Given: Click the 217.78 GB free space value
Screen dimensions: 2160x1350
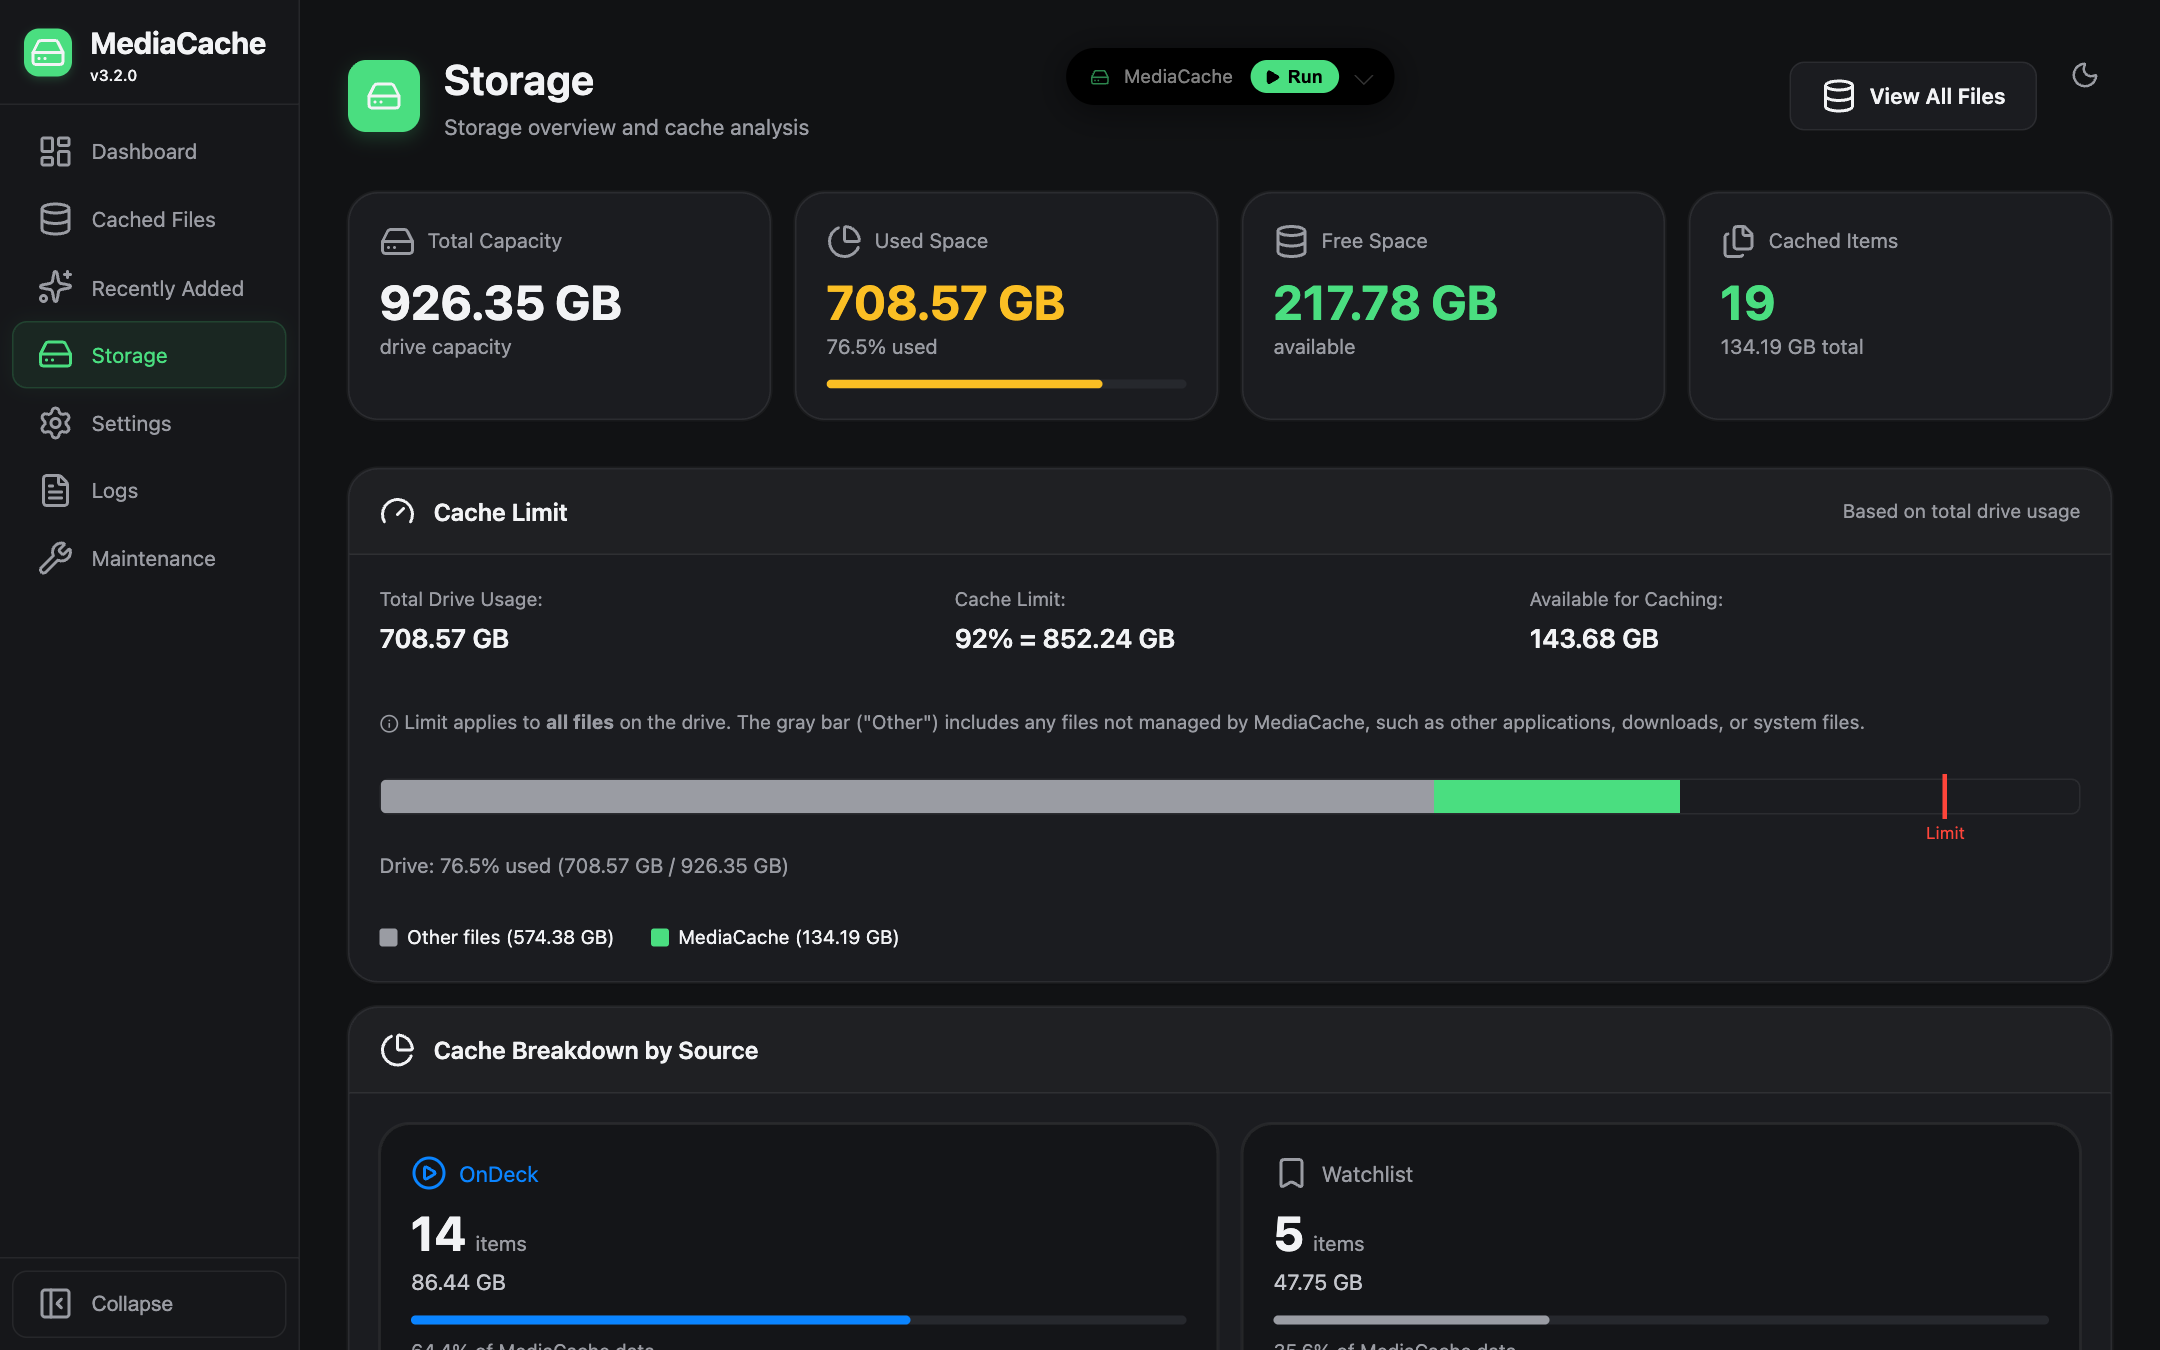Looking at the screenshot, I should 1385,303.
